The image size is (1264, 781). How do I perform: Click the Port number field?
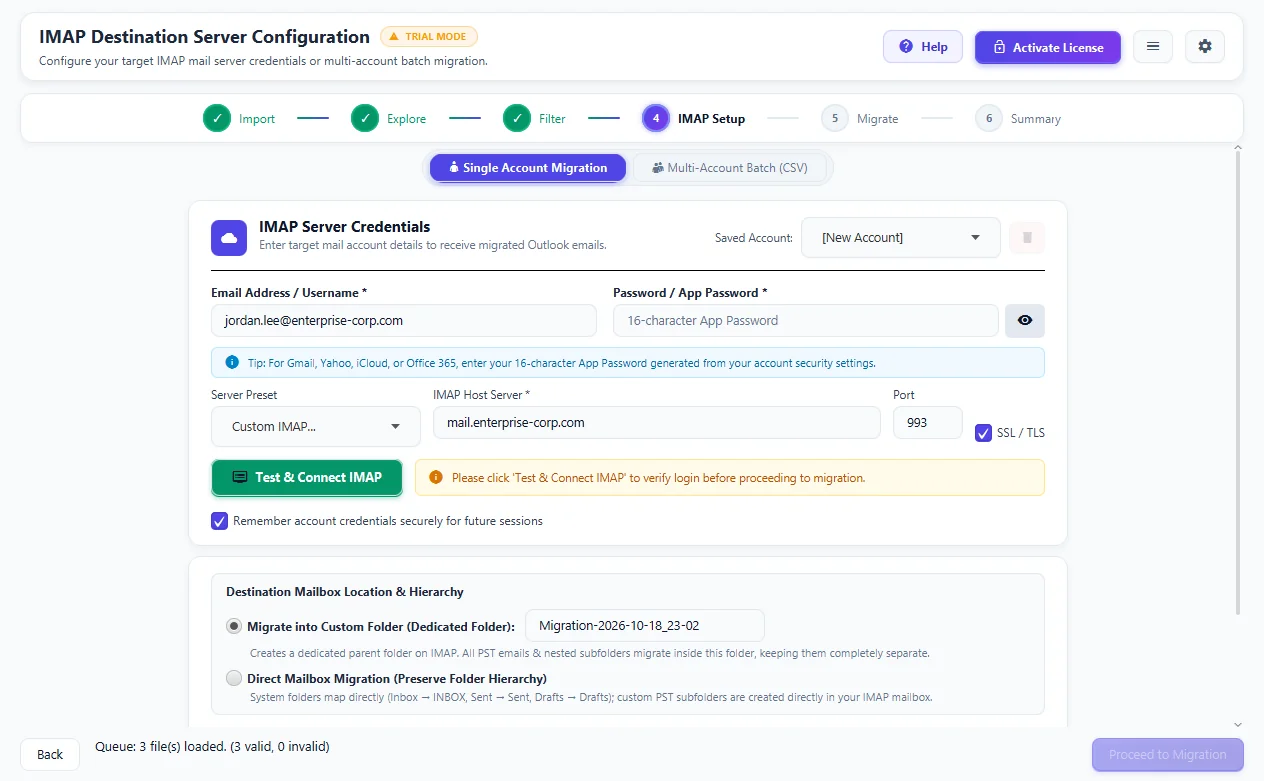point(928,422)
